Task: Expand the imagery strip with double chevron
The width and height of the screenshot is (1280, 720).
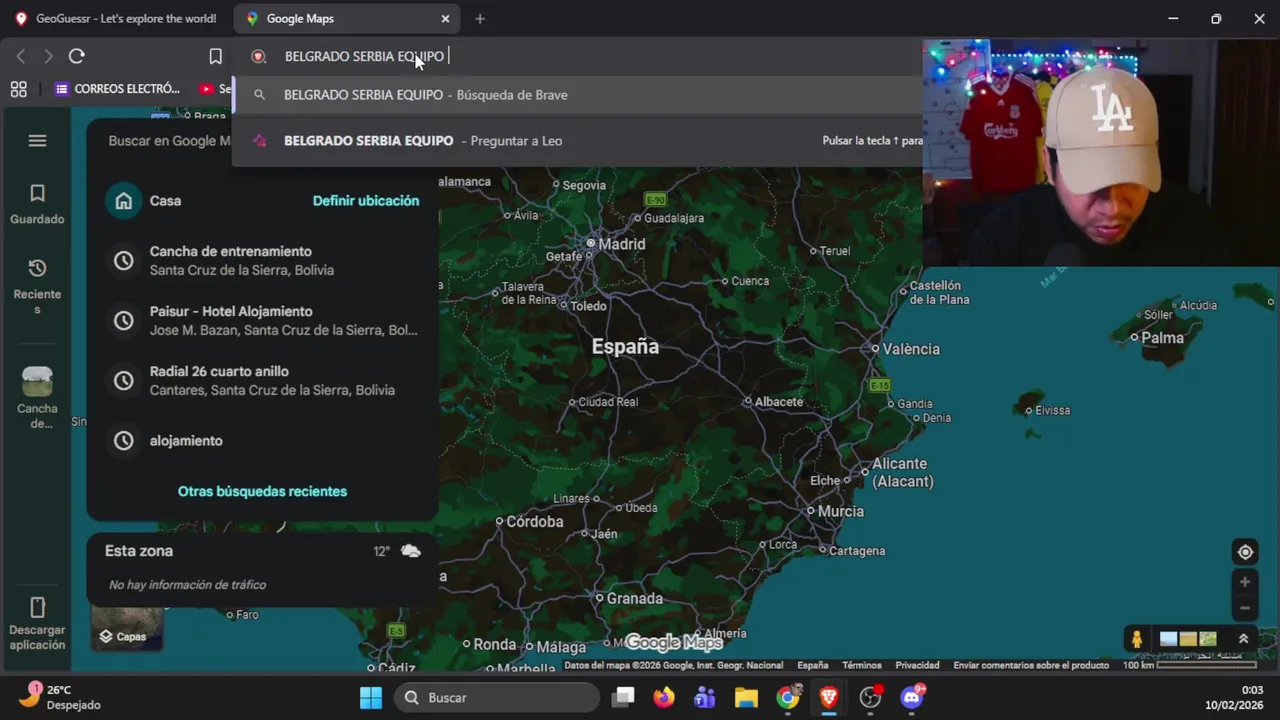Action: coord(1243,639)
